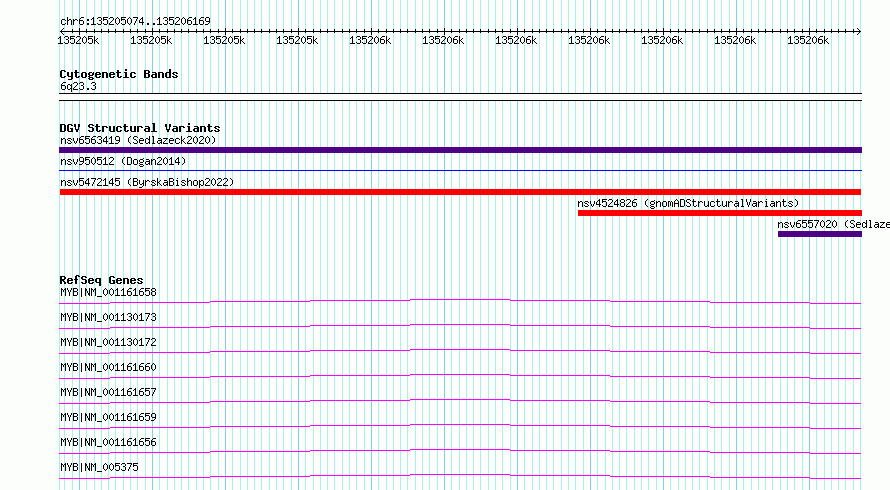Screen dimensions: 890x490
Task: Open transcript MYB|NM_001130172
Action: [108, 342]
